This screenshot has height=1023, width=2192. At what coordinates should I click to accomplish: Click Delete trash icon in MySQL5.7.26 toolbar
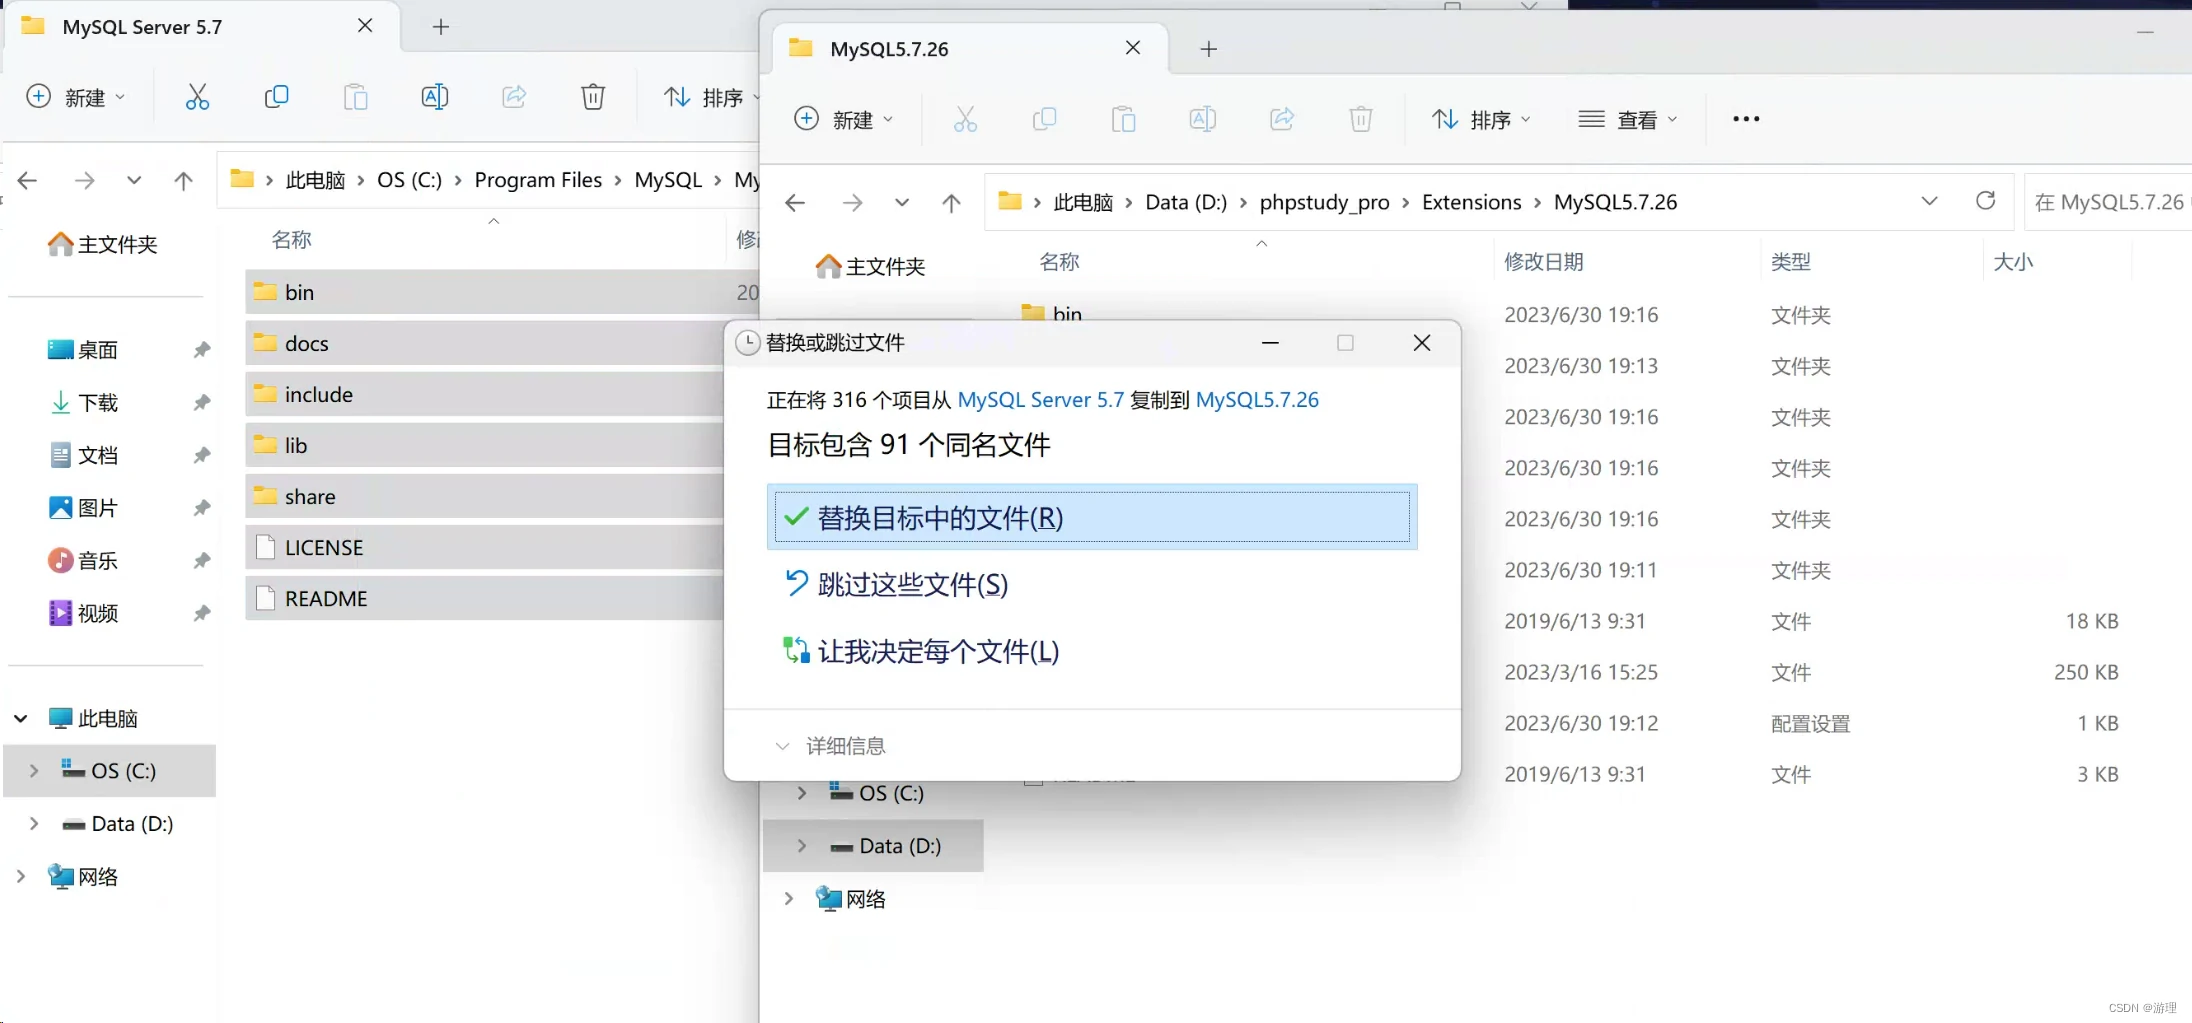coord(1361,119)
